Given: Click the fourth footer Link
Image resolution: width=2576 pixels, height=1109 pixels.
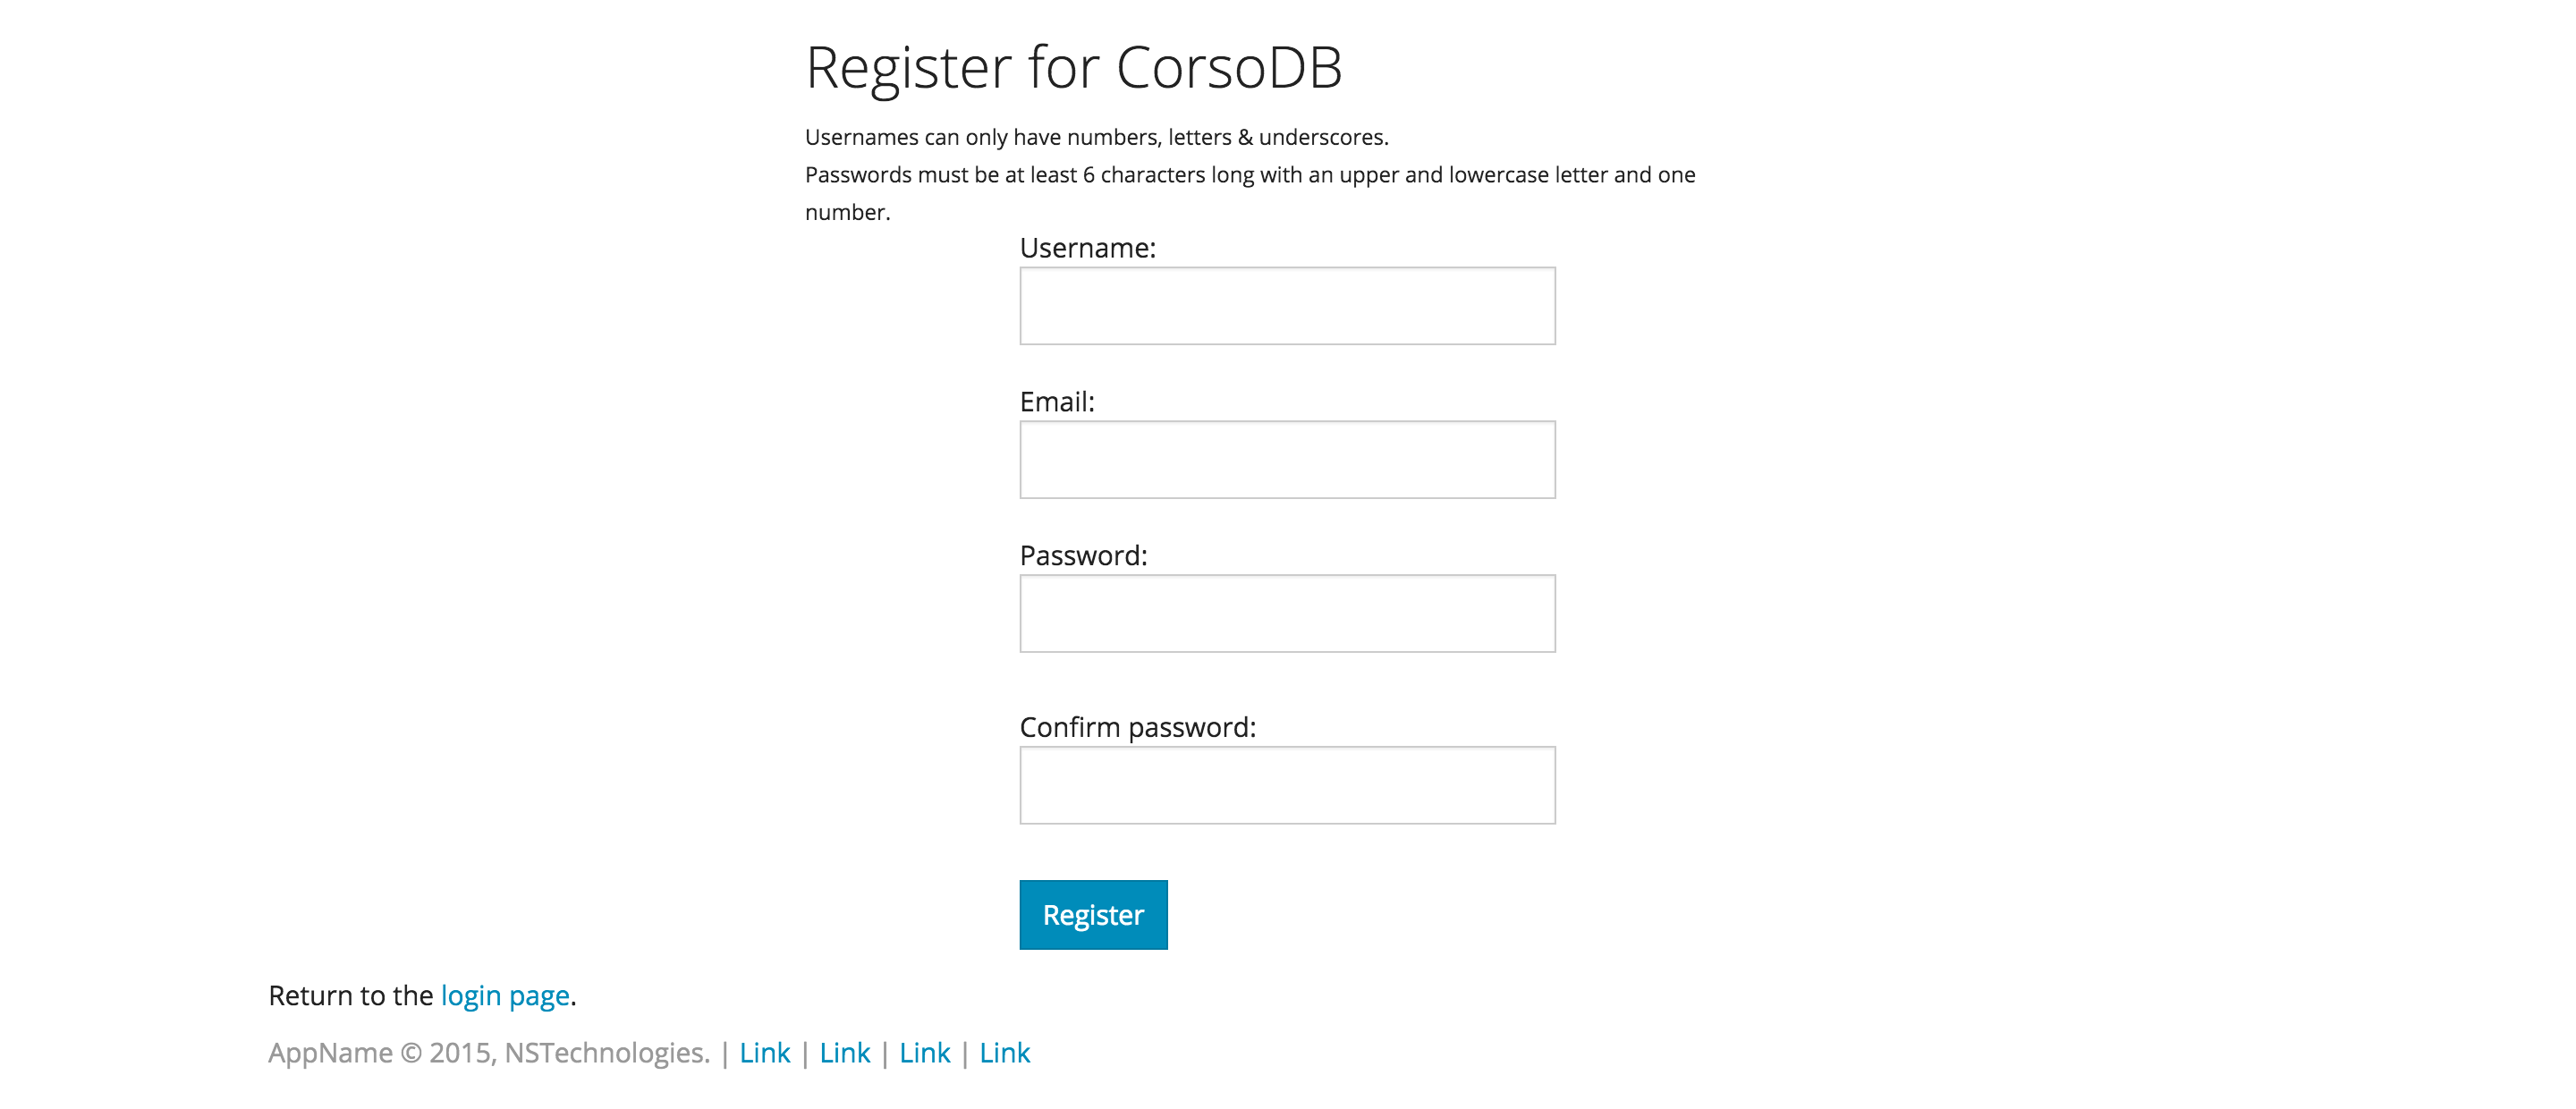Looking at the screenshot, I should [x=1005, y=1052].
